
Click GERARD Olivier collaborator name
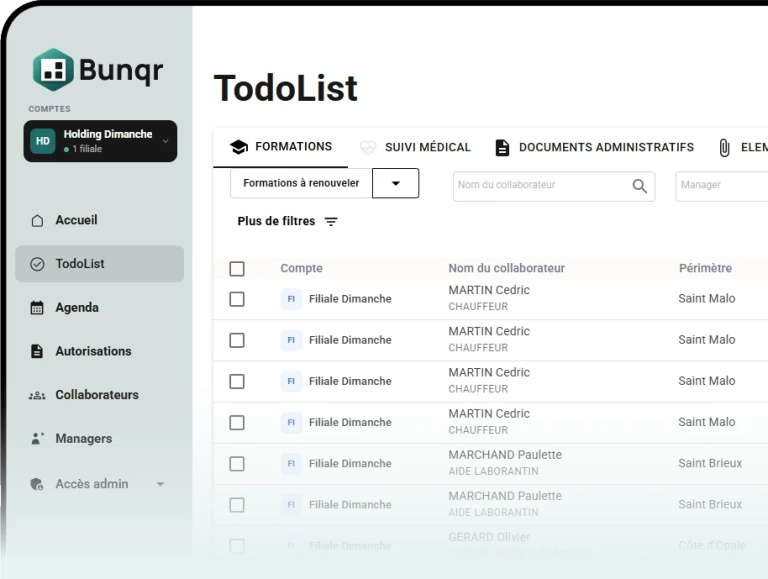[x=489, y=537]
